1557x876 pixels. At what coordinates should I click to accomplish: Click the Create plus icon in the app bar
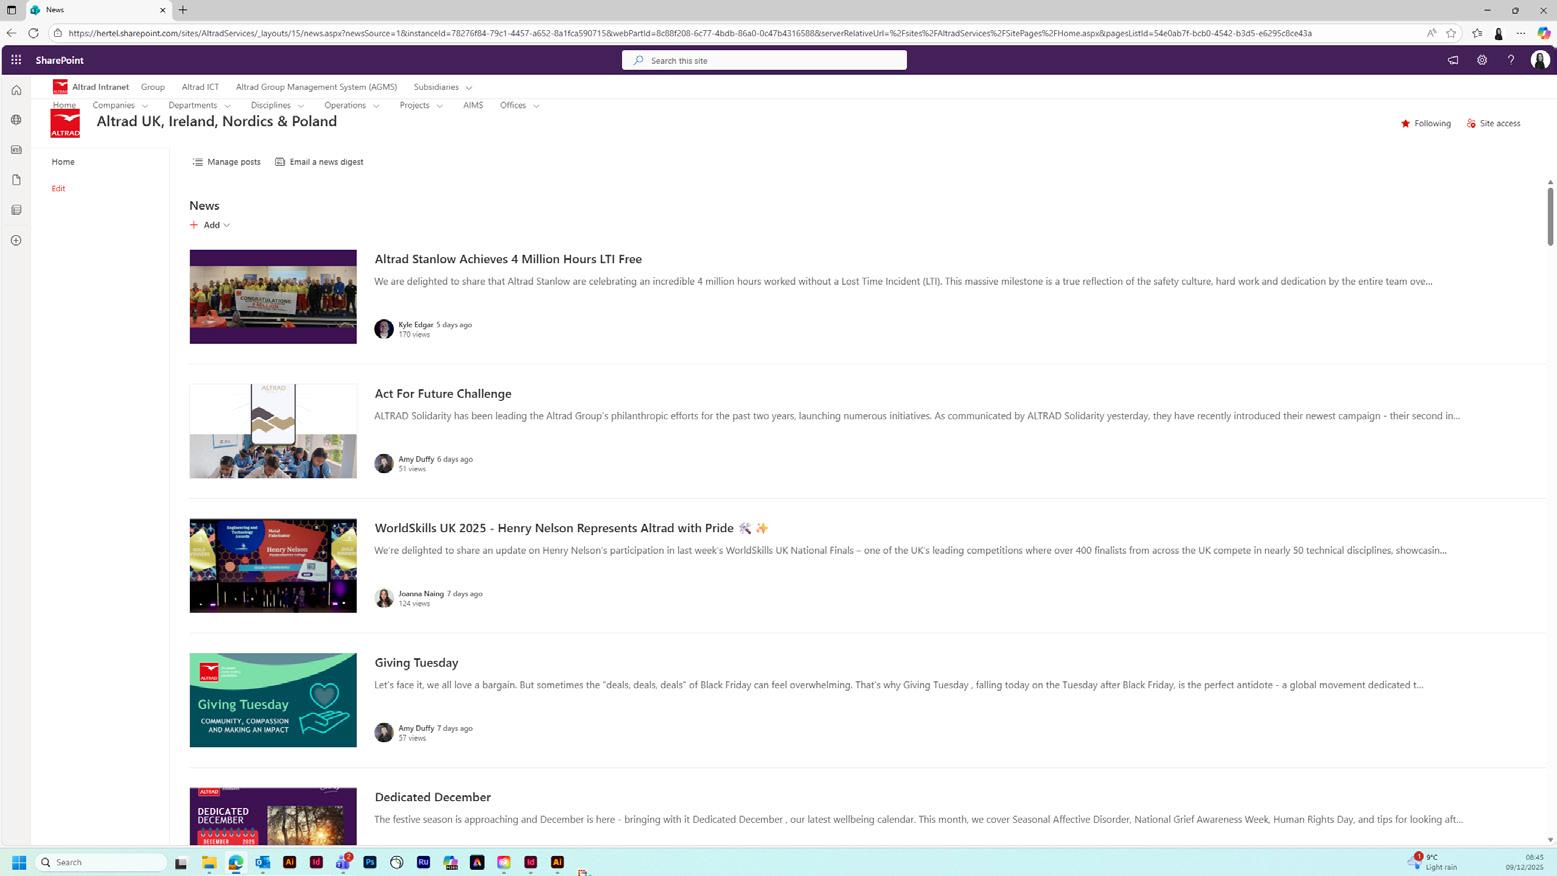coord(16,240)
